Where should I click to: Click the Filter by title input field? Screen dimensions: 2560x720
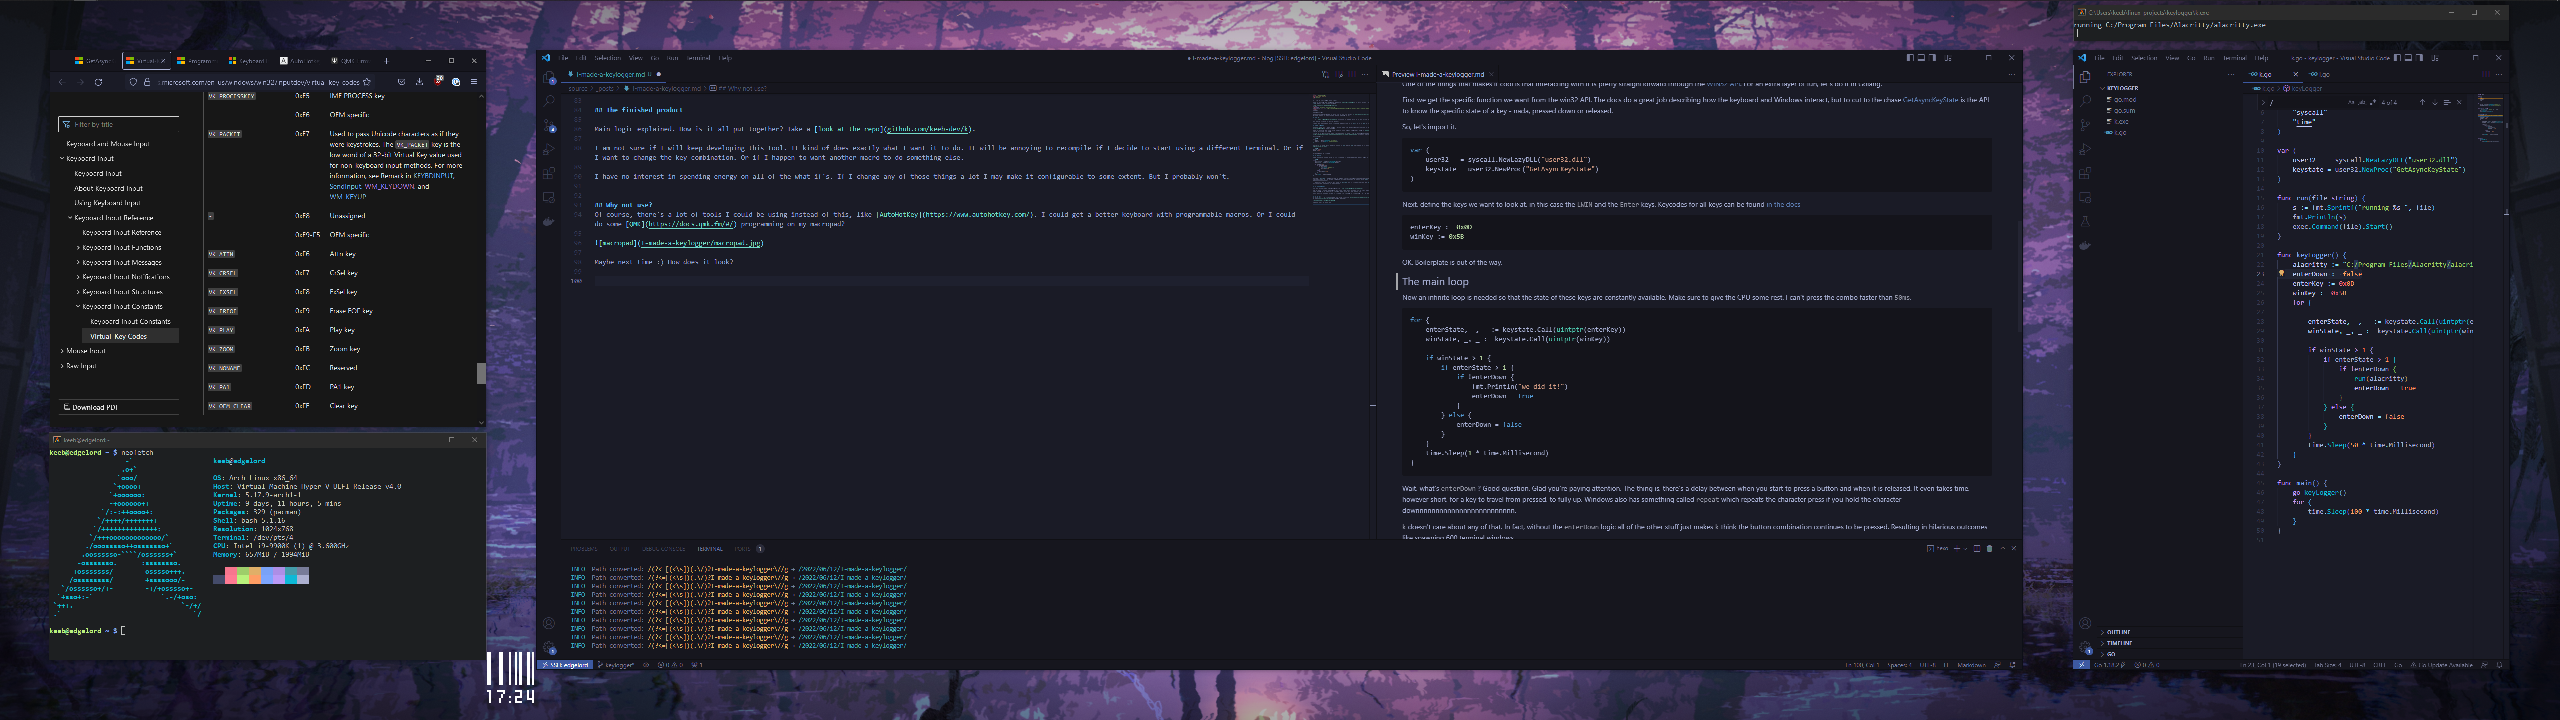(120, 125)
